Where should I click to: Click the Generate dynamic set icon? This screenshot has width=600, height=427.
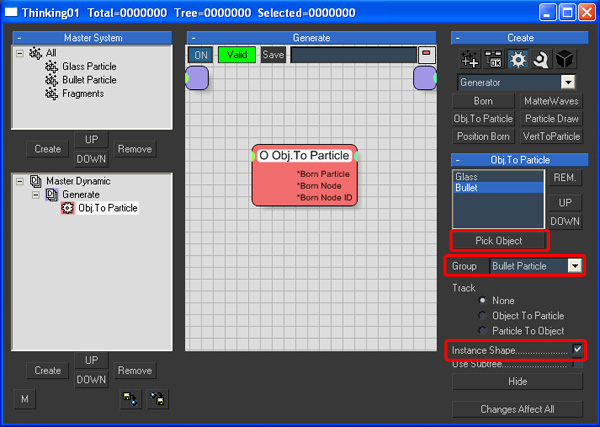coord(52,194)
